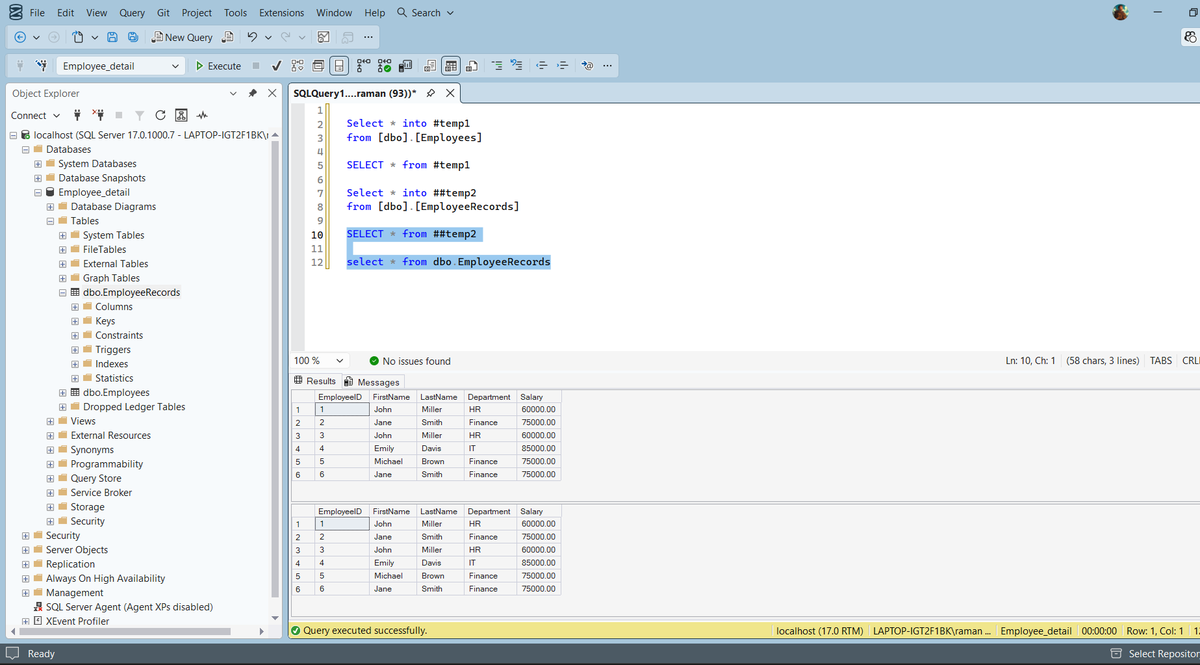Expand the Views folder
The width and height of the screenshot is (1200, 665).
[x=50, y=421]
